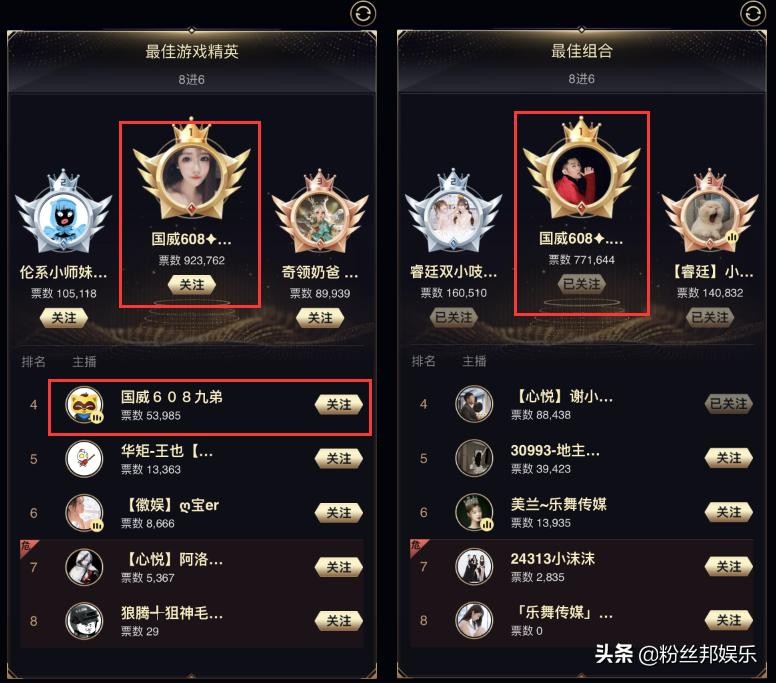This screenshot has width=776, height=683.
Task: Open 国威608九弟 raccoon avatar
Action: [x=85, y=405]
